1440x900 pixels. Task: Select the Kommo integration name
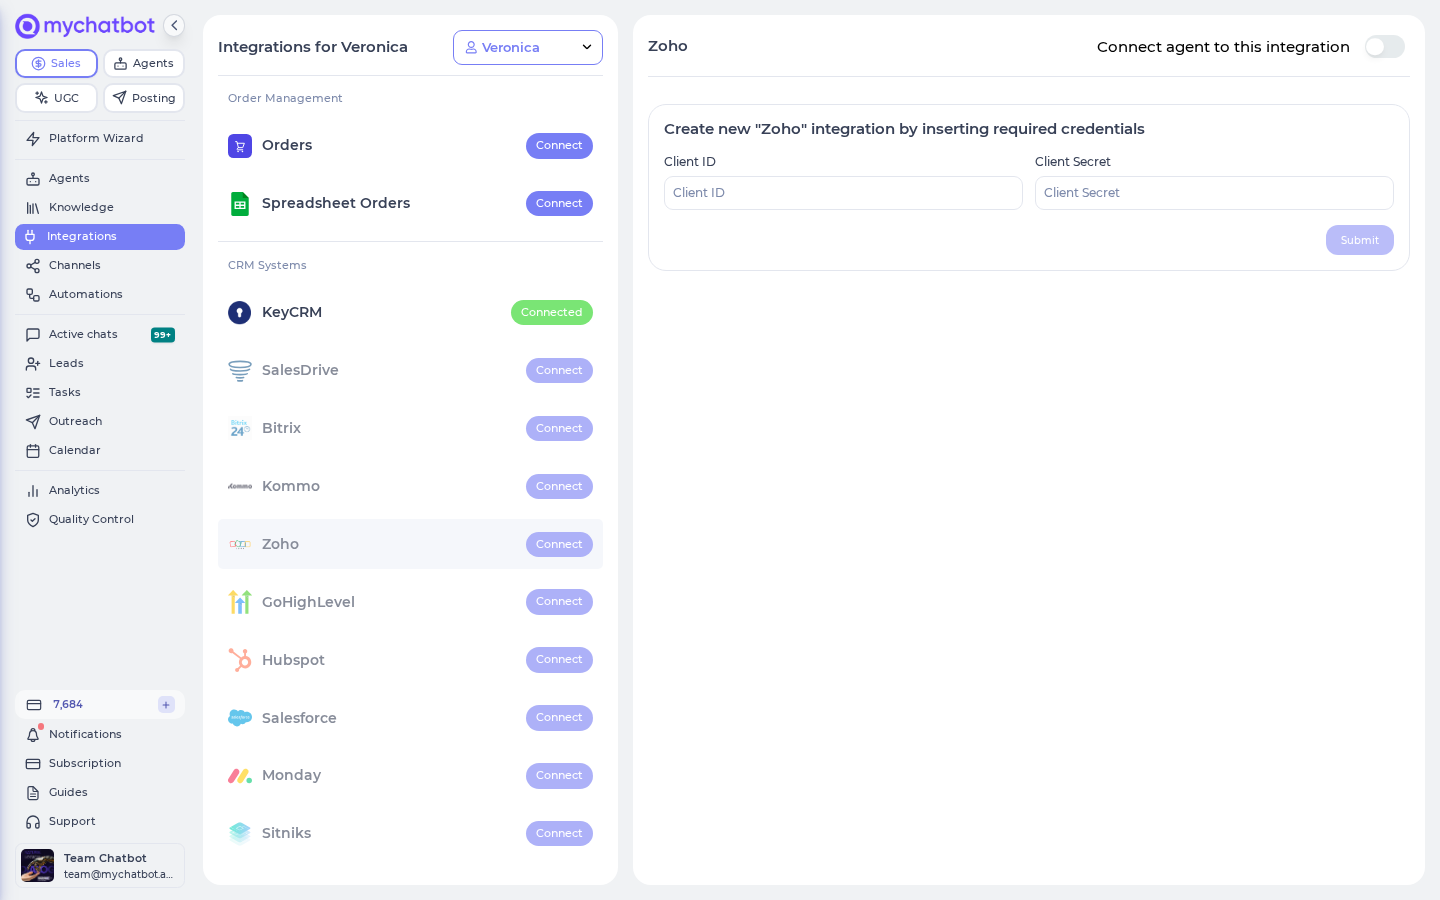pyautogui.click(x=291, y=487)
